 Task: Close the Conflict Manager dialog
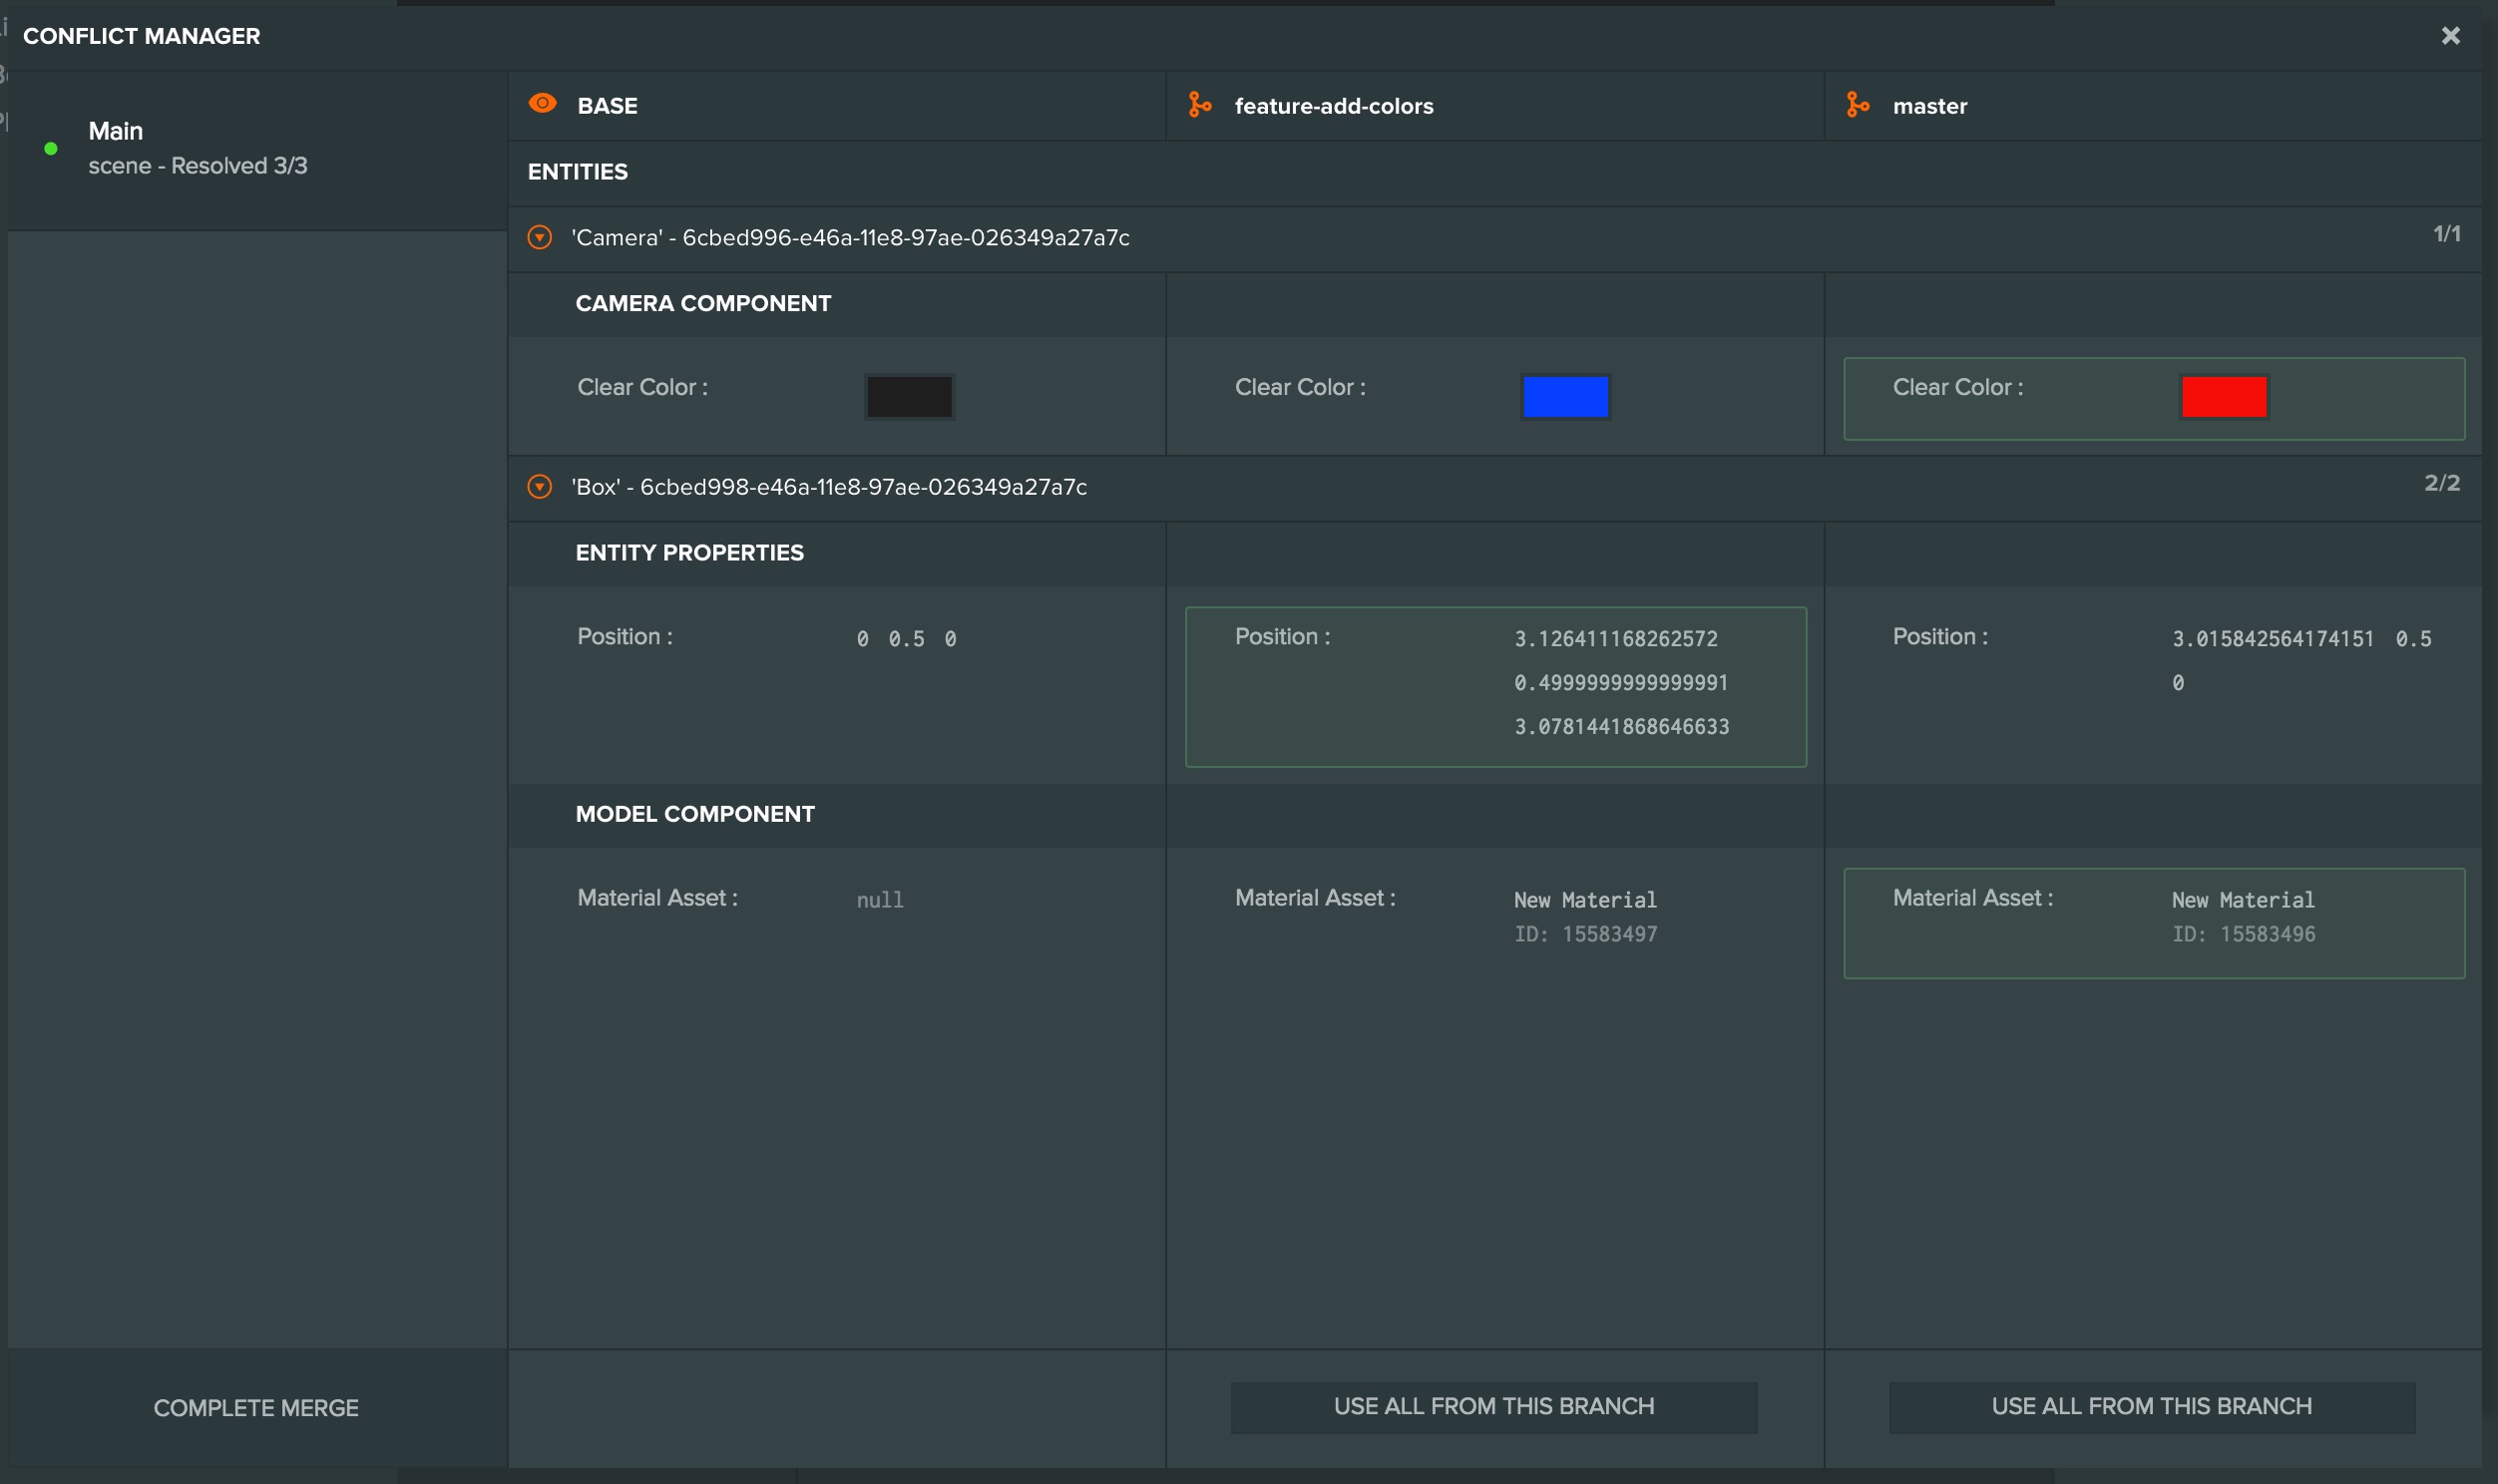click(2450, 36)
